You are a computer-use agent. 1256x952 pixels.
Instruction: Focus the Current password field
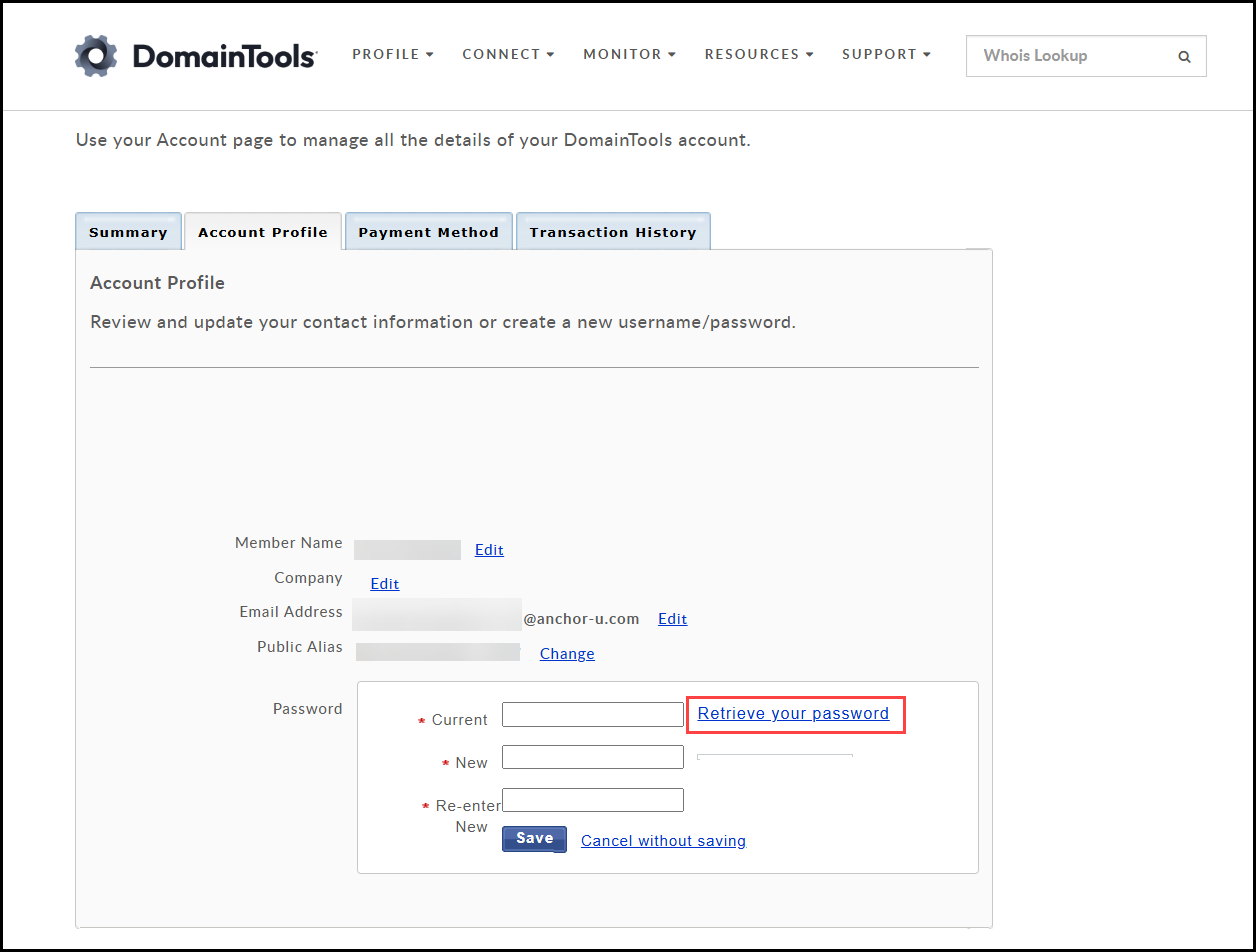(592, 714)
